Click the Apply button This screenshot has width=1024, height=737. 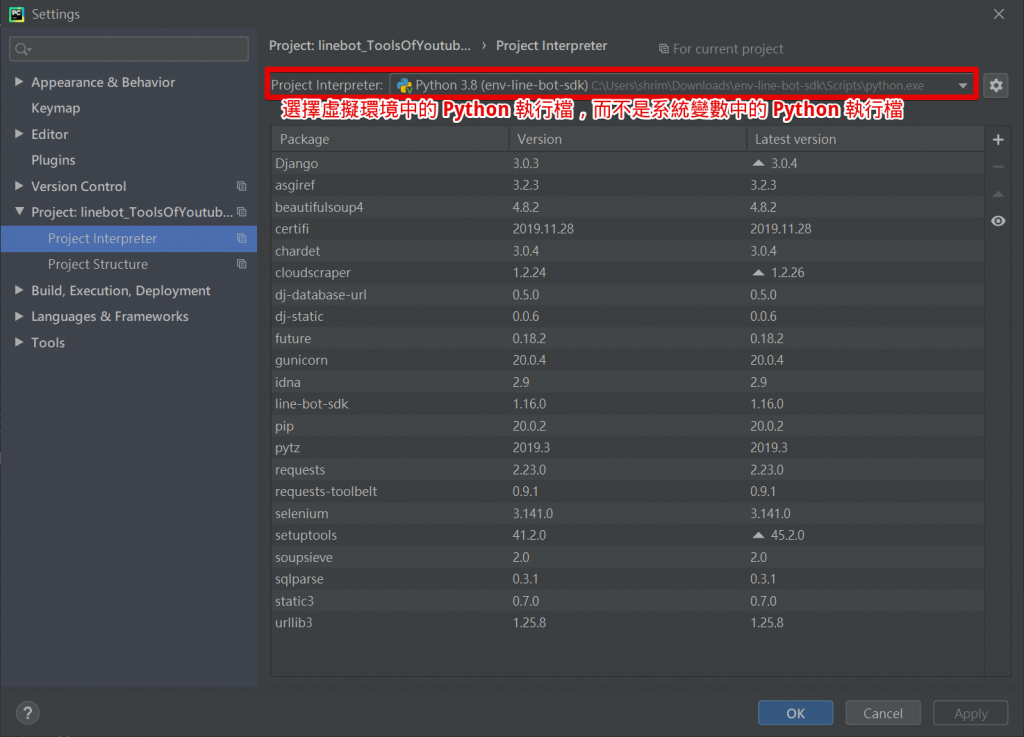pos(970,713)
